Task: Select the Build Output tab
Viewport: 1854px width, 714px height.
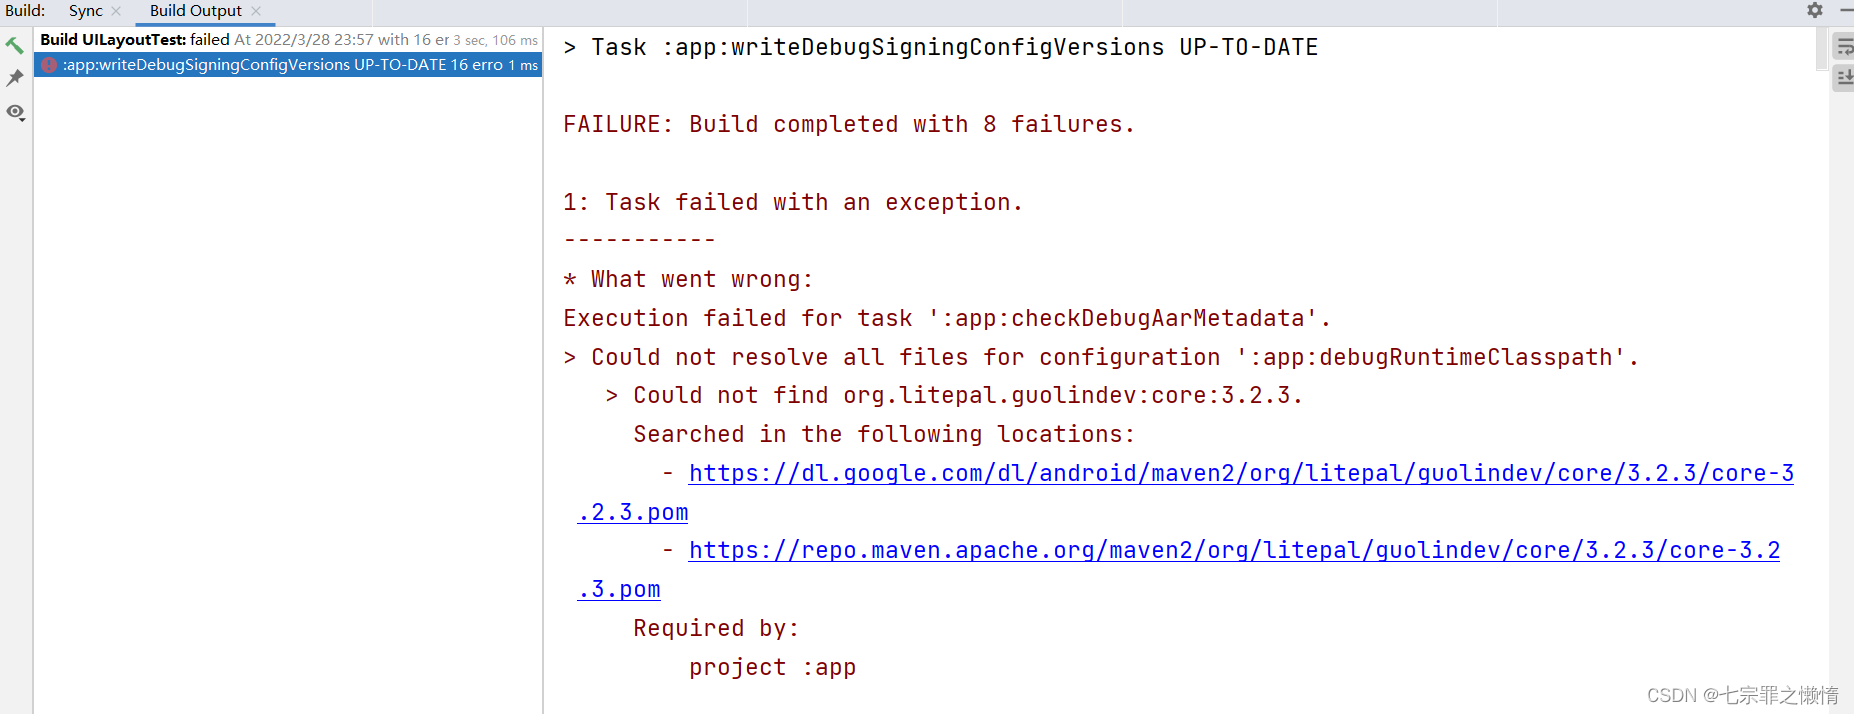Action: click(x=195, y=11)
